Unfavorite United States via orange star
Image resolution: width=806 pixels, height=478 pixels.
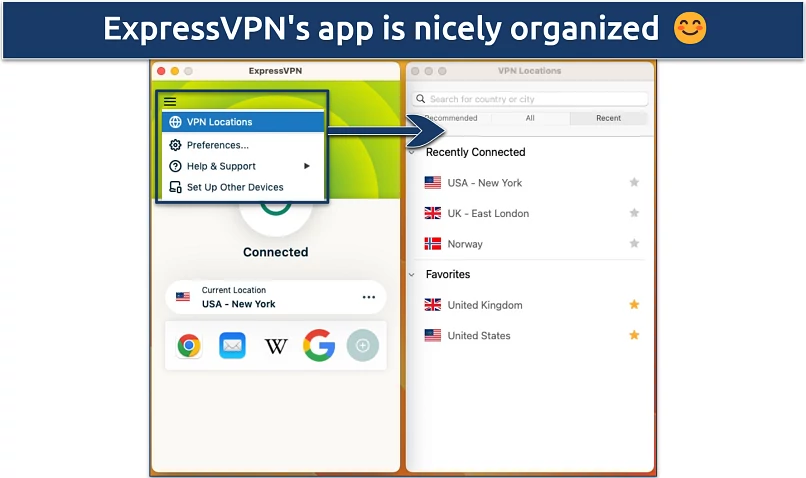click(634, 335)
